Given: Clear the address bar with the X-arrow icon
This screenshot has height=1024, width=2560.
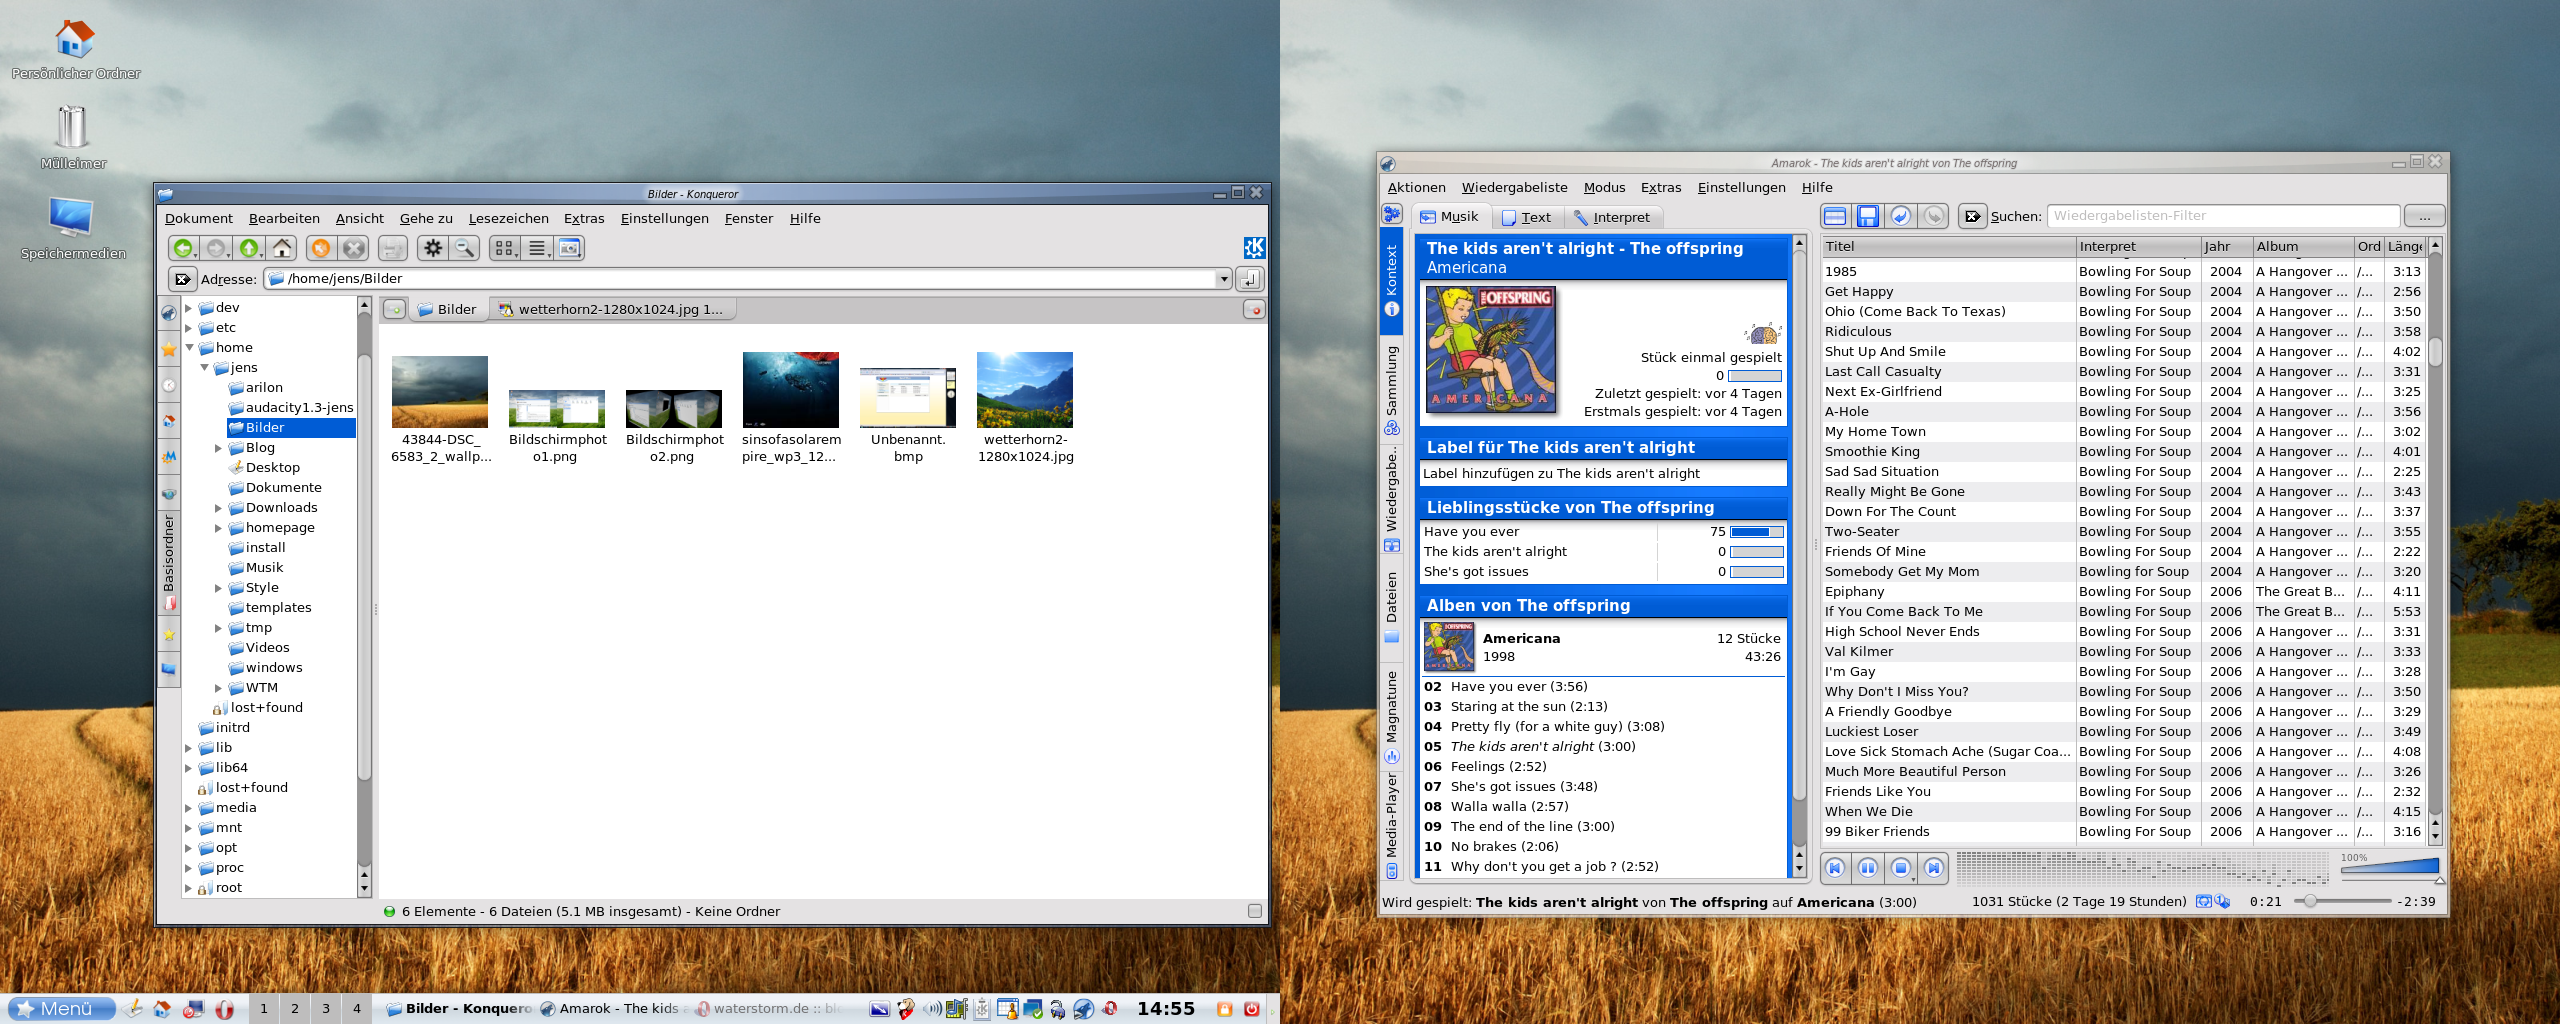Looking at the screenshot, I should (x=183, y=279).
